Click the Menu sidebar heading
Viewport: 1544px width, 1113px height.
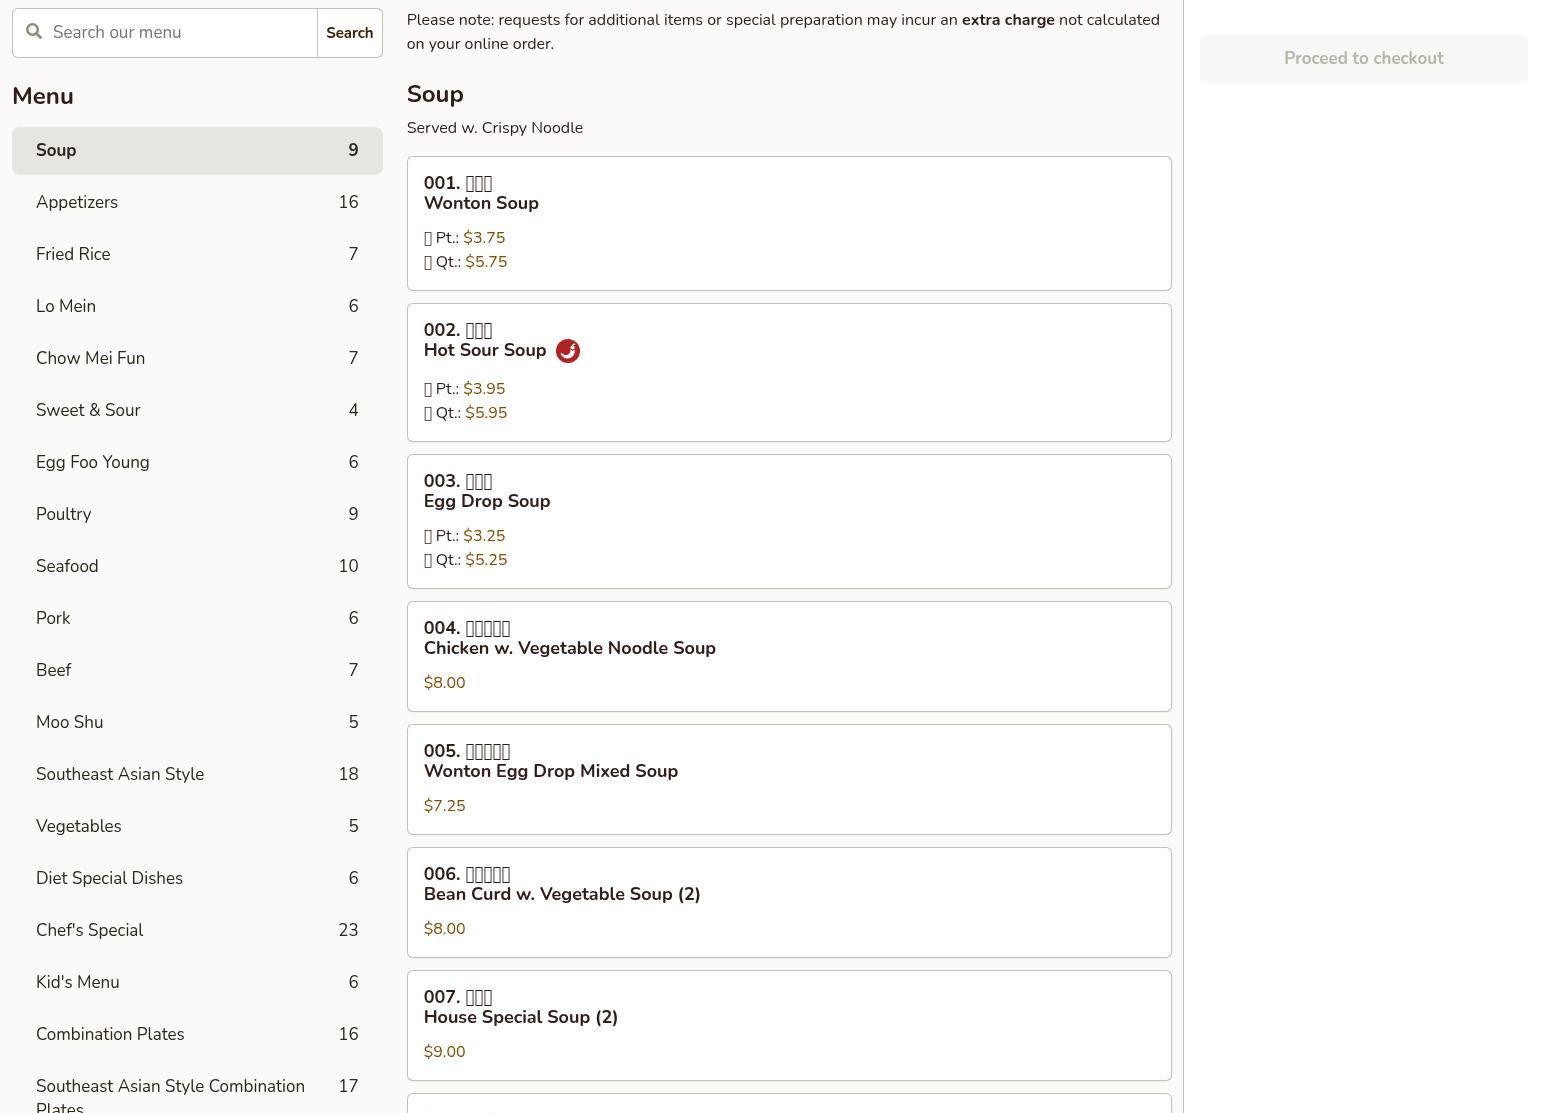tap(43, 96)
